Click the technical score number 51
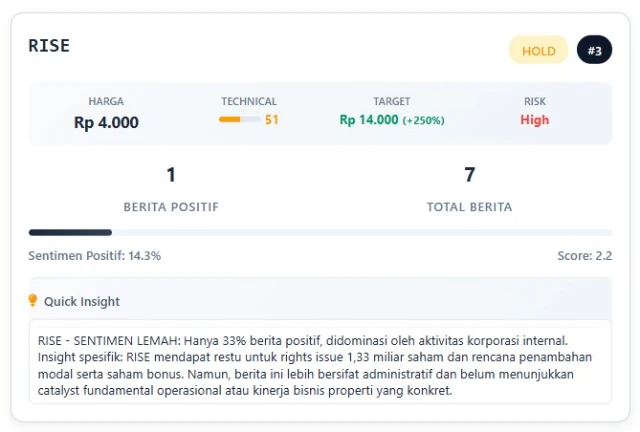Image resolution: width=640 pixels, height=432 pixels. coord(272,120)
